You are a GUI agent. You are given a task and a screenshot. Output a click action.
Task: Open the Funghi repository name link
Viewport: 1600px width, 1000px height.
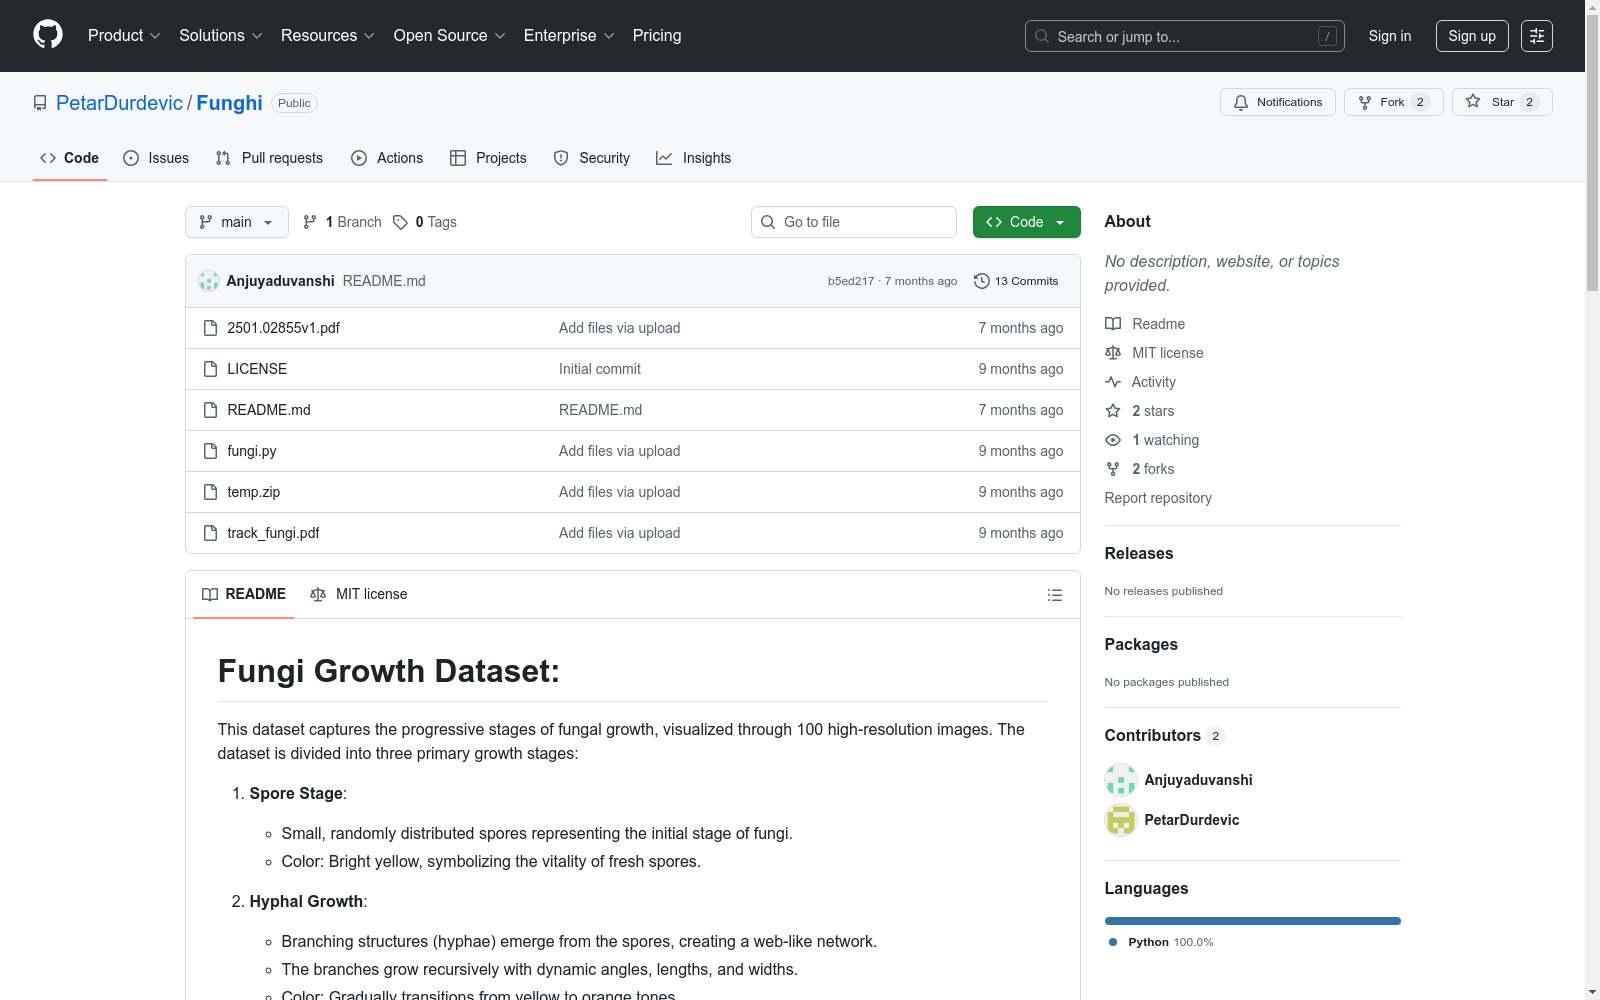click(229, 103)
